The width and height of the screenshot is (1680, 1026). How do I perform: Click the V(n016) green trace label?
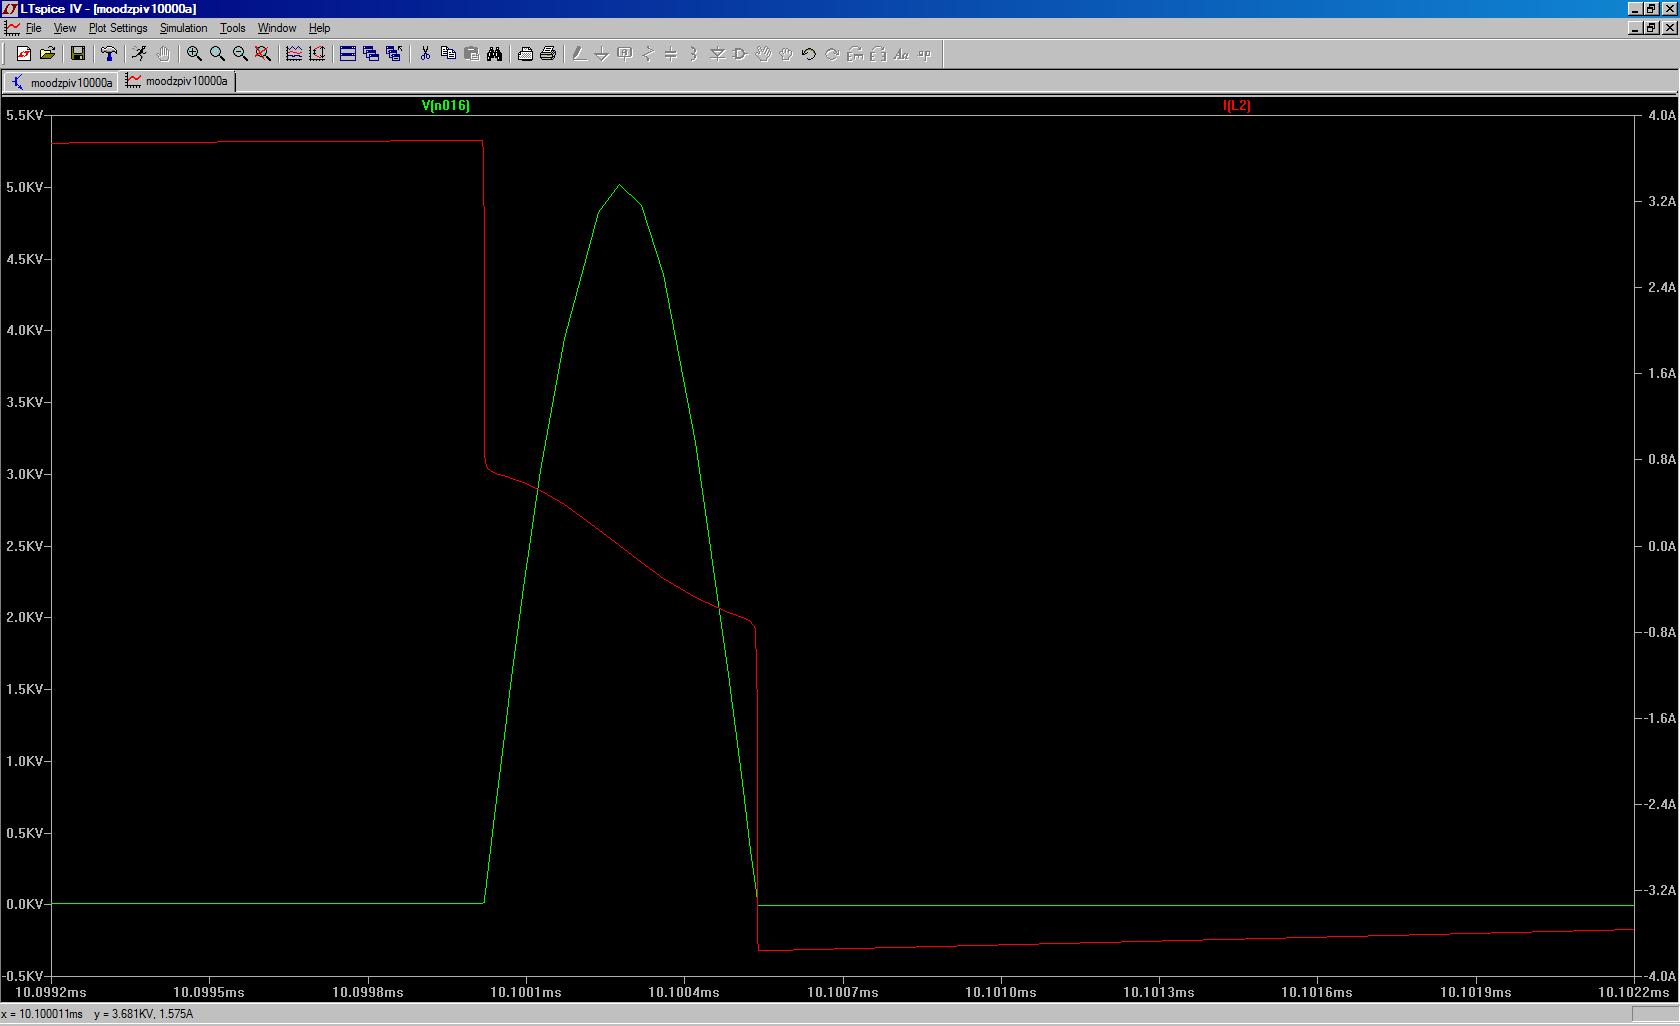[x=446, y=105]
